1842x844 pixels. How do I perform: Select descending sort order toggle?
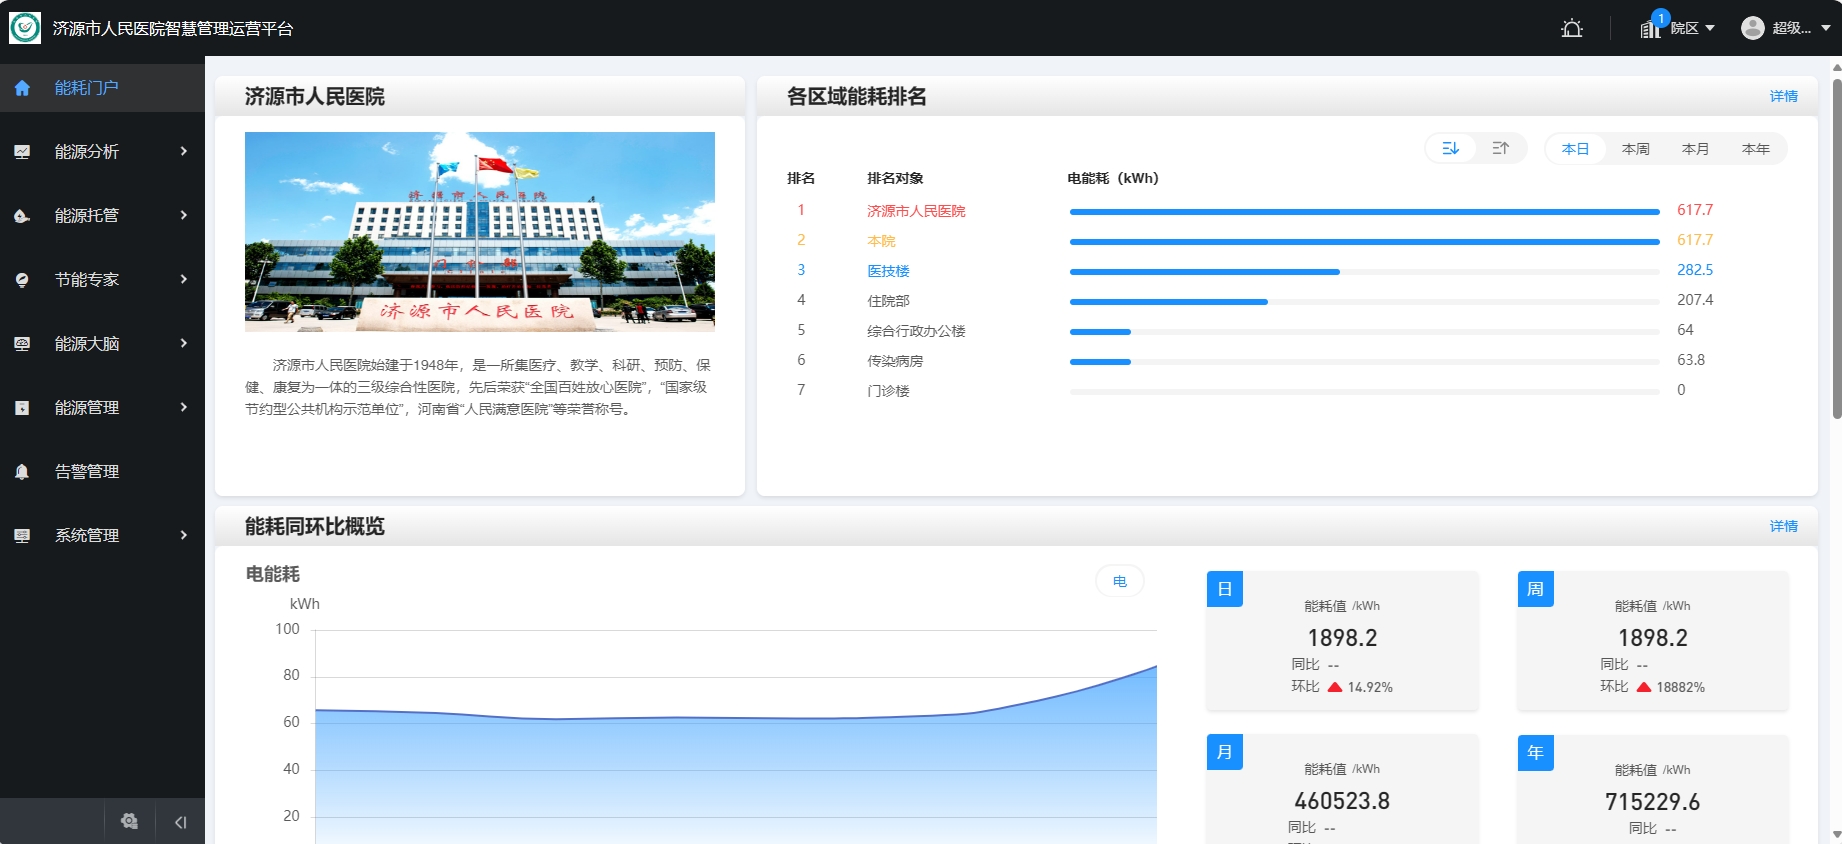[x=1451, y=149]
